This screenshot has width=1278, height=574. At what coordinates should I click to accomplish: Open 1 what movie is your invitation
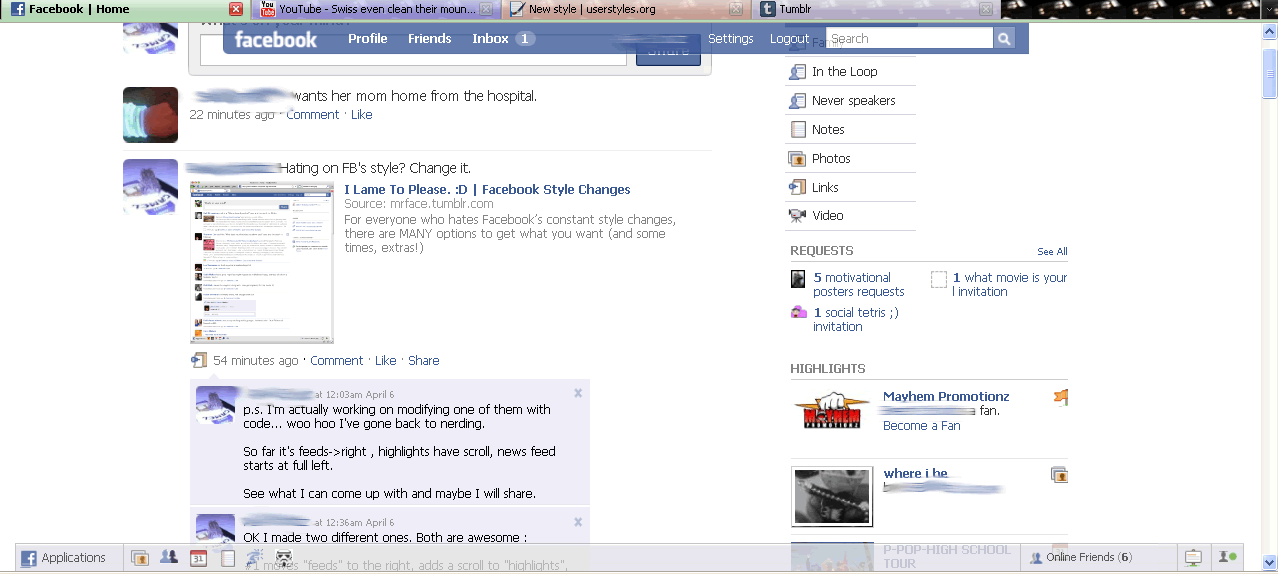[x=1009, y=285]
